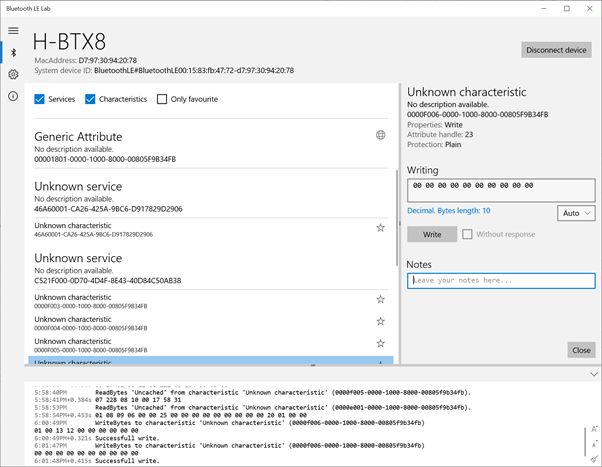Select the Generic Attribute service
Image resolution: width=602 pixels, height=467 pixels.
(x=211, y=147)
